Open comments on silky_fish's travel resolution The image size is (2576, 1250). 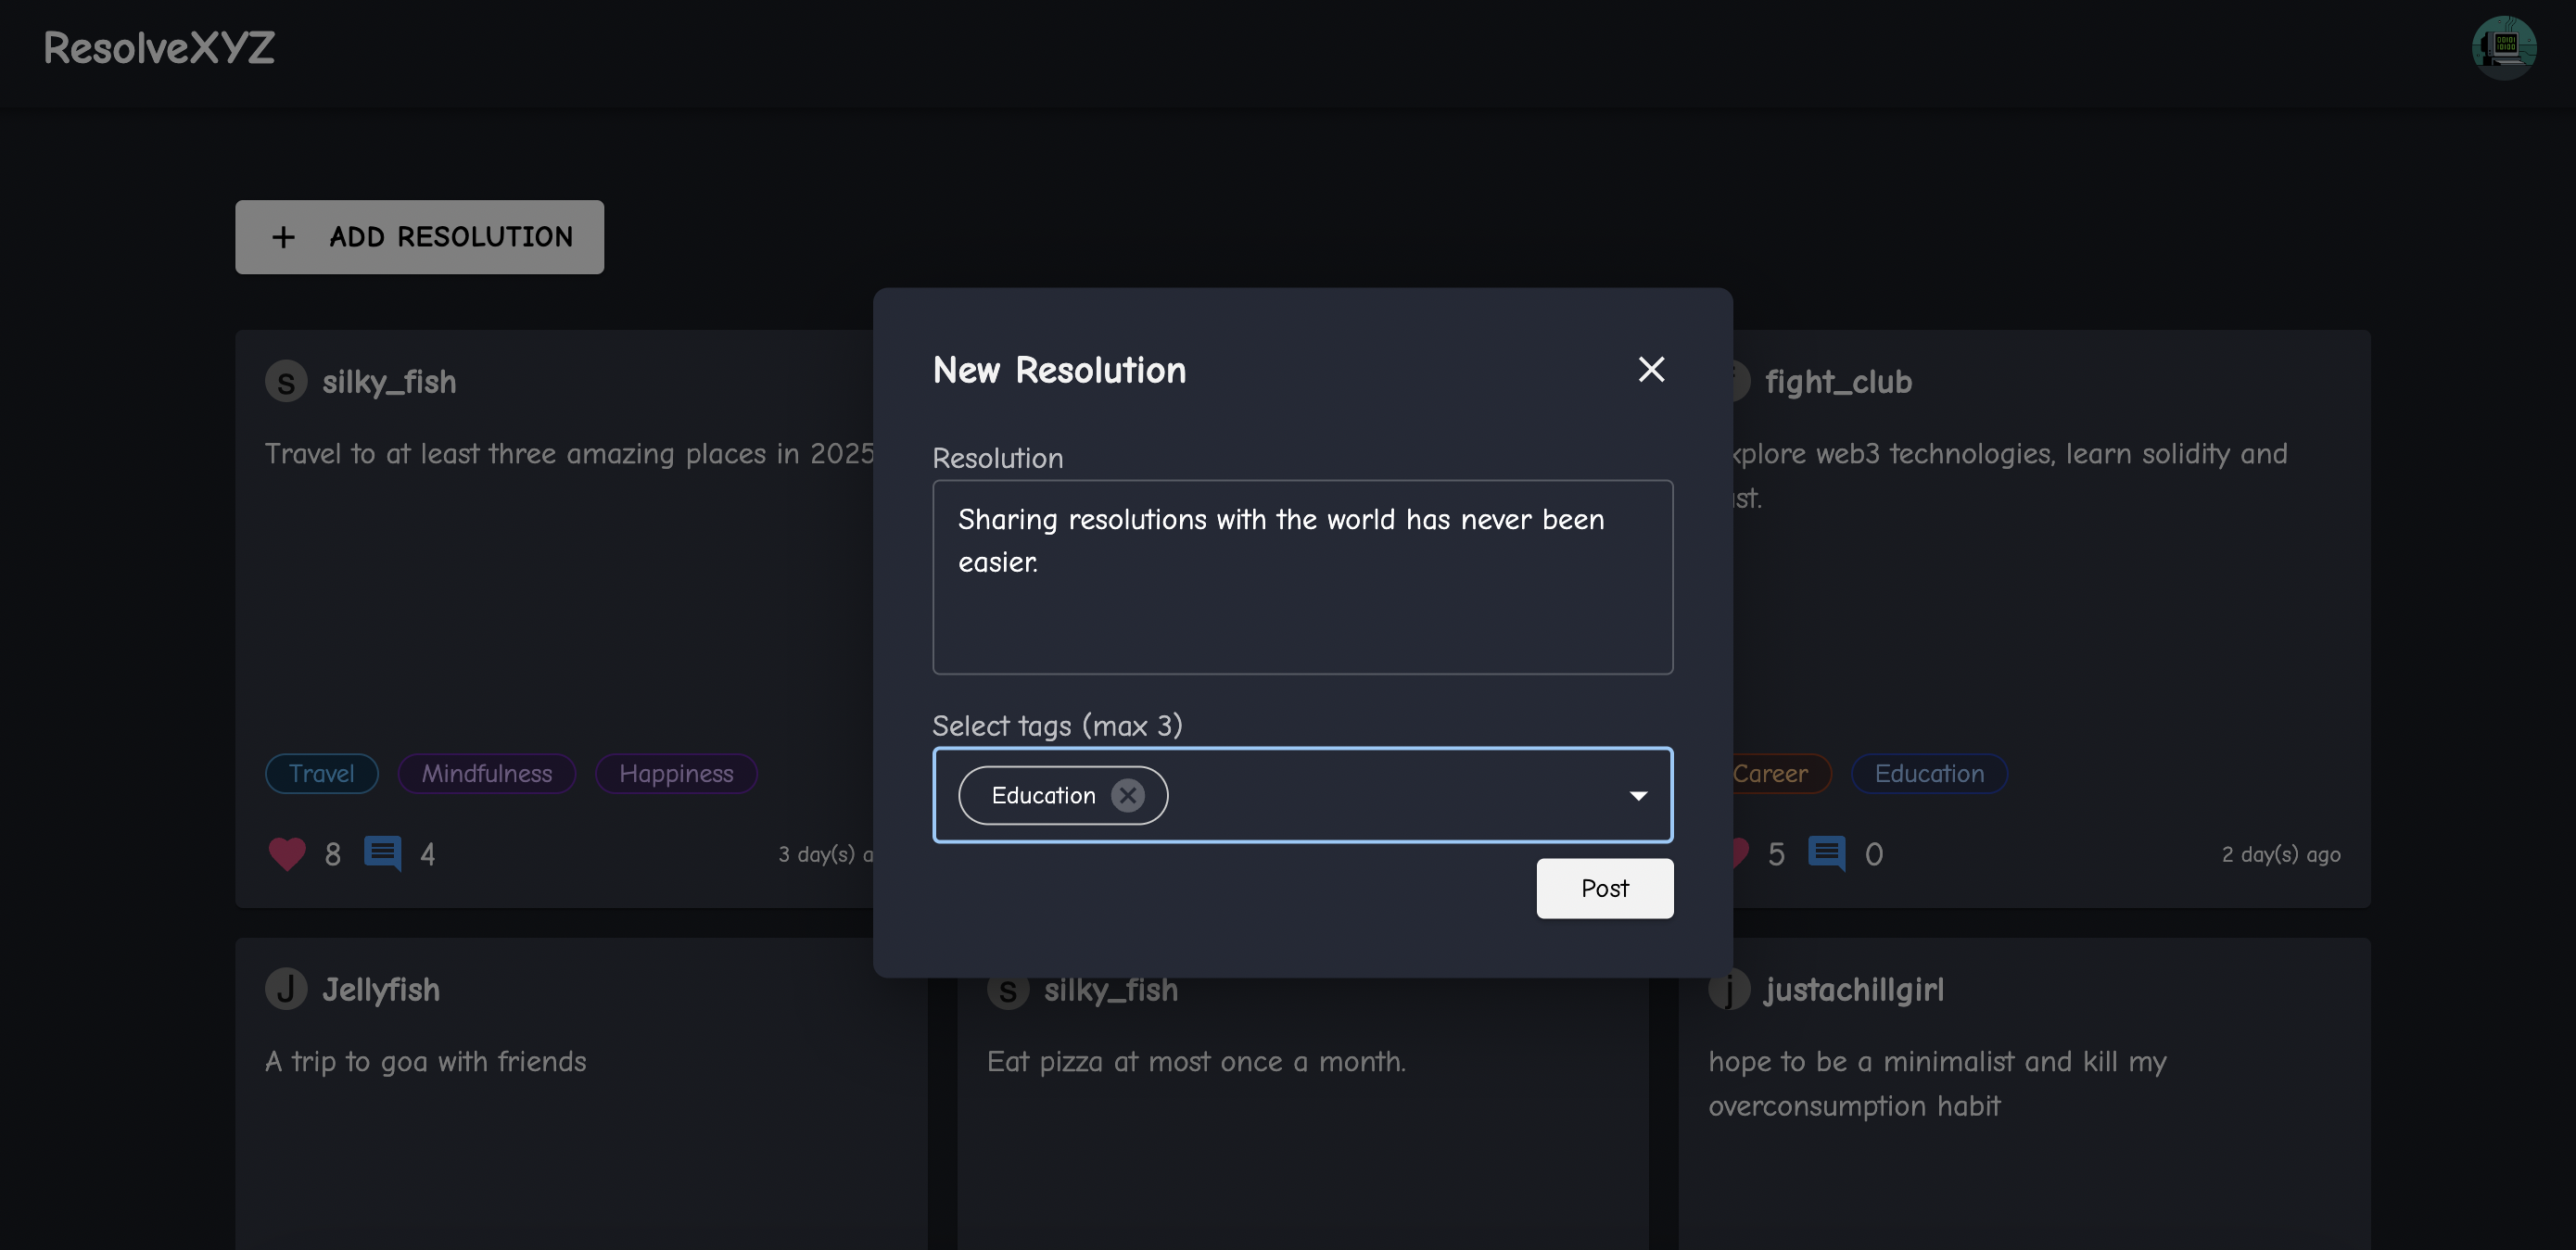tap(382, 854)
